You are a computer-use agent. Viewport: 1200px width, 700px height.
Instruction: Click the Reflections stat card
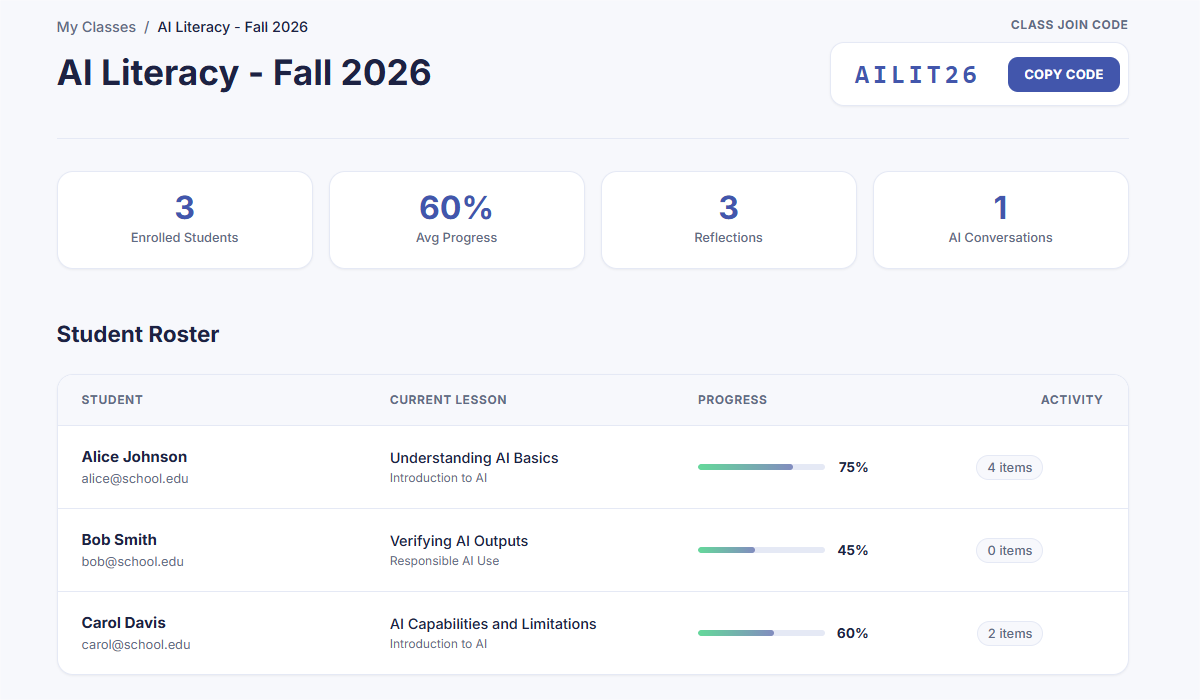click(729, 220)
